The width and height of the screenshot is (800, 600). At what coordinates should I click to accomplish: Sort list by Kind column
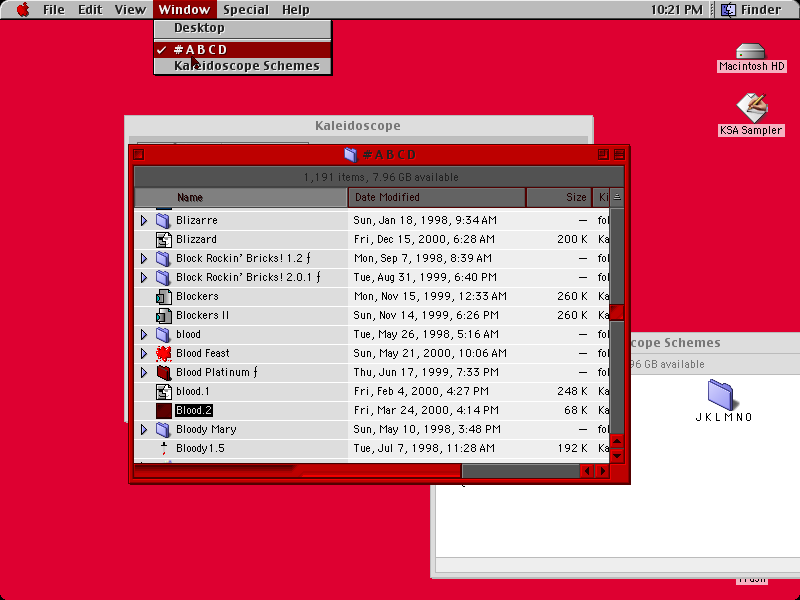[601, 197]
